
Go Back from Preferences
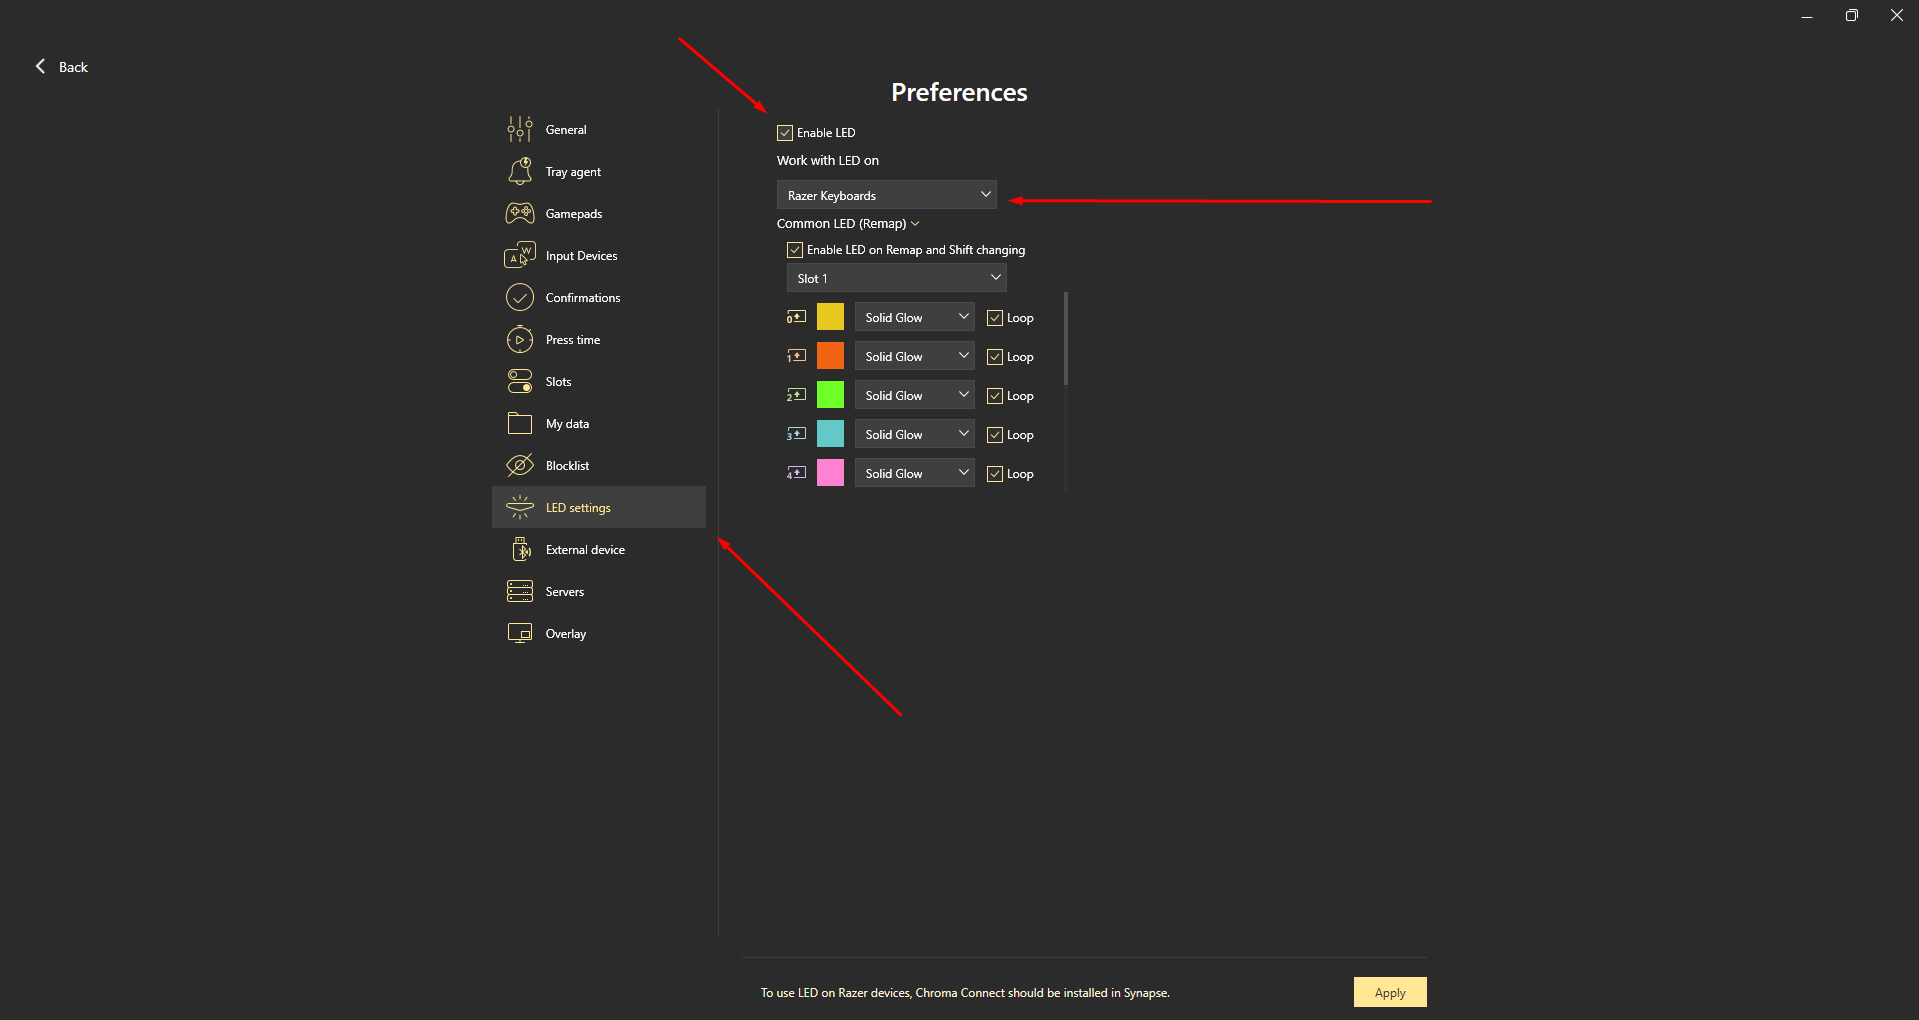[x=62, y=67]
